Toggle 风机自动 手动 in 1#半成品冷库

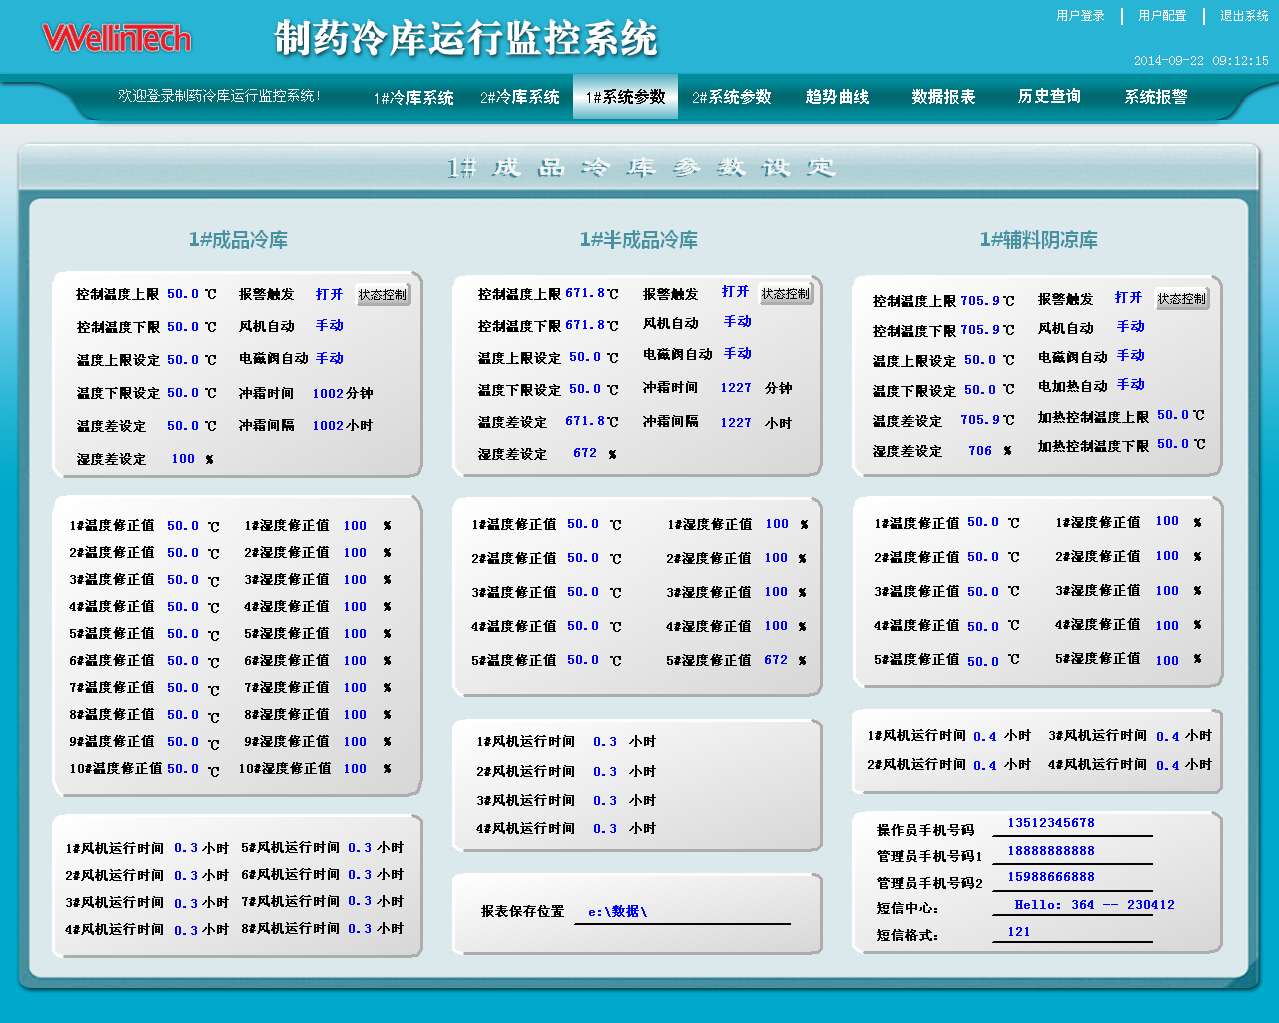(737, 322)
